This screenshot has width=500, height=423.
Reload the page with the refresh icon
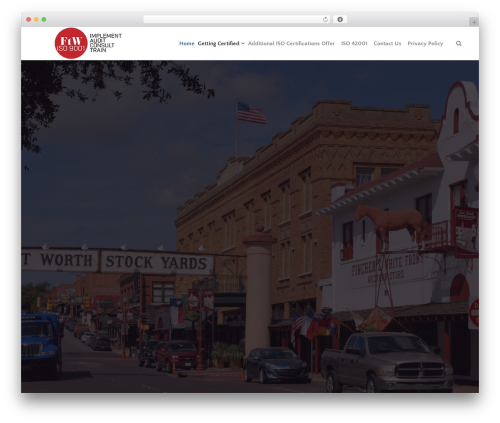[x=325, y=20]
